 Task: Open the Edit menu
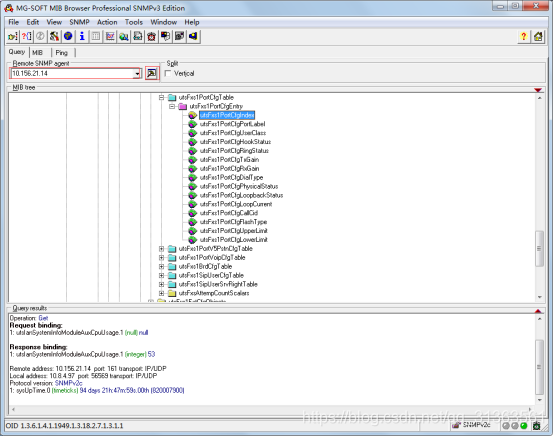tap(33, 22)
